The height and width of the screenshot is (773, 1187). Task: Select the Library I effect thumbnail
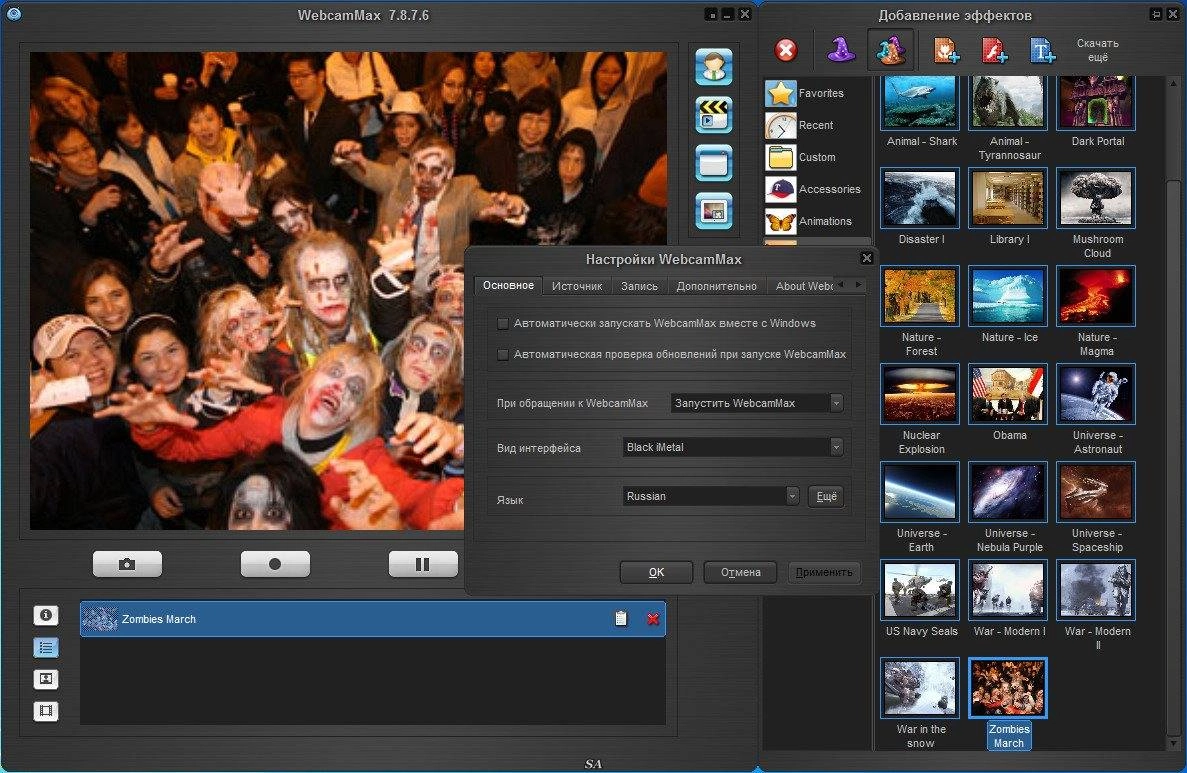pos(1008,198)
